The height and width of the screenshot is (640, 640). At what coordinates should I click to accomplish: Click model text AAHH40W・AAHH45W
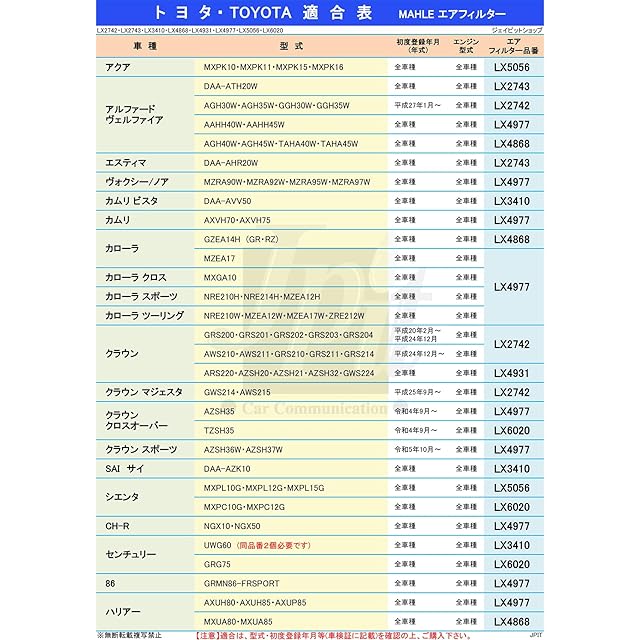pyautogui.click(x=244, y=125)
